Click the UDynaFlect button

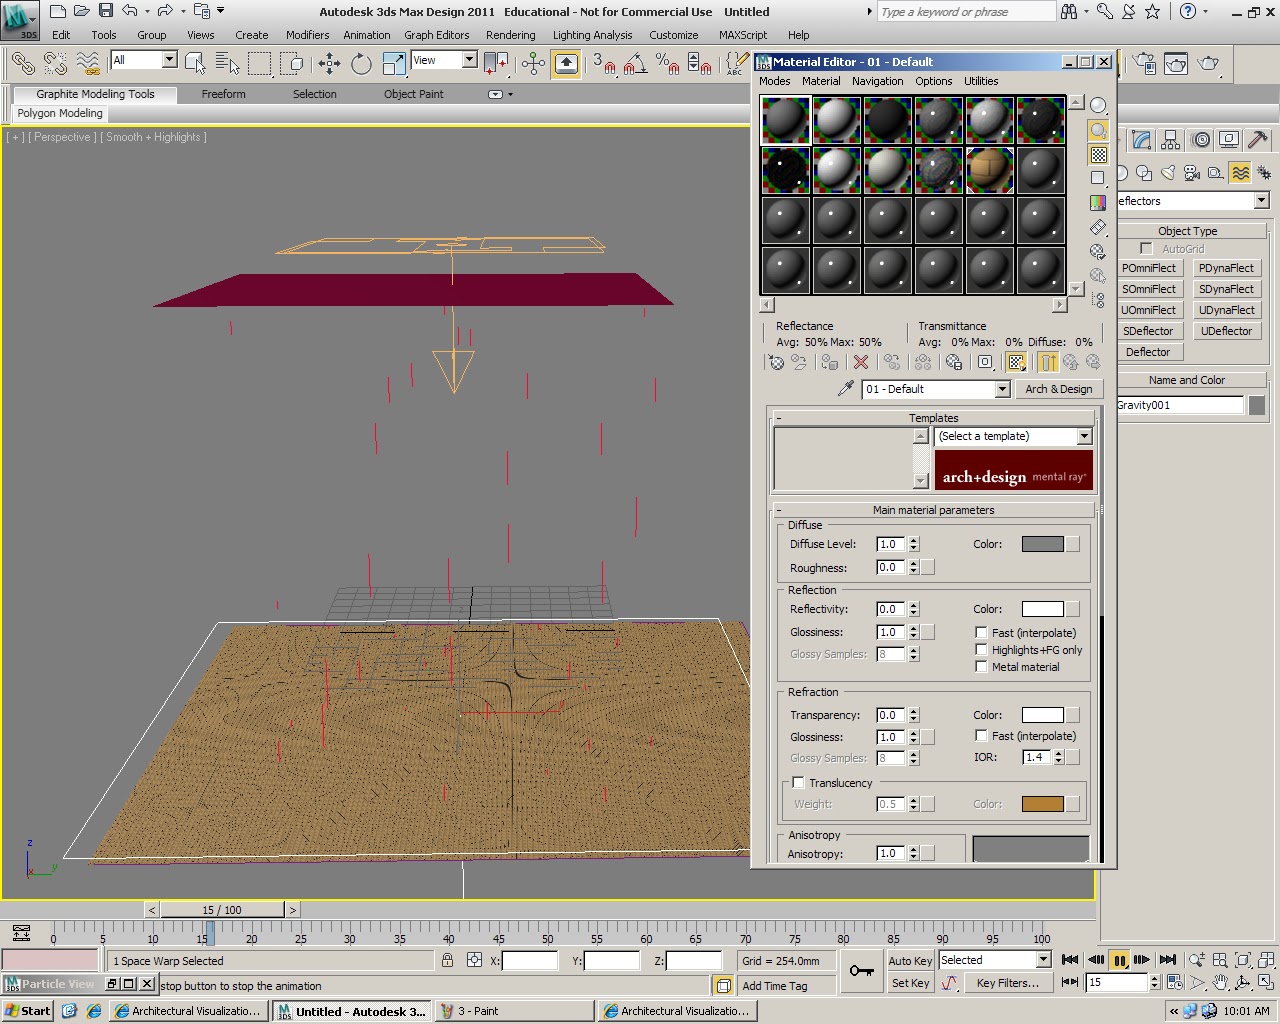[1227, 310]
